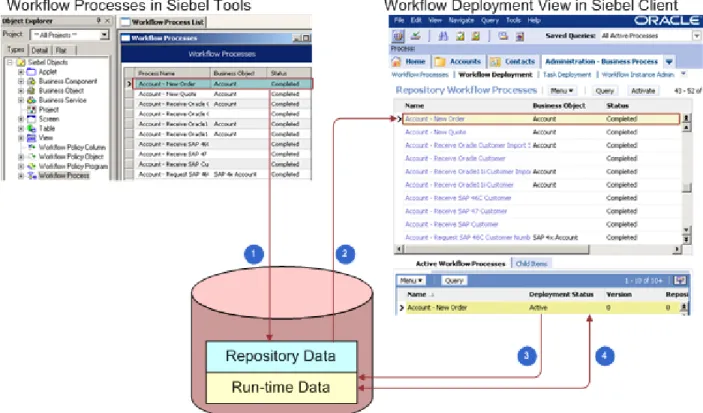Select Workflow Policy Column in Object Explorer
703x413 pixels.
click(72, 147)
